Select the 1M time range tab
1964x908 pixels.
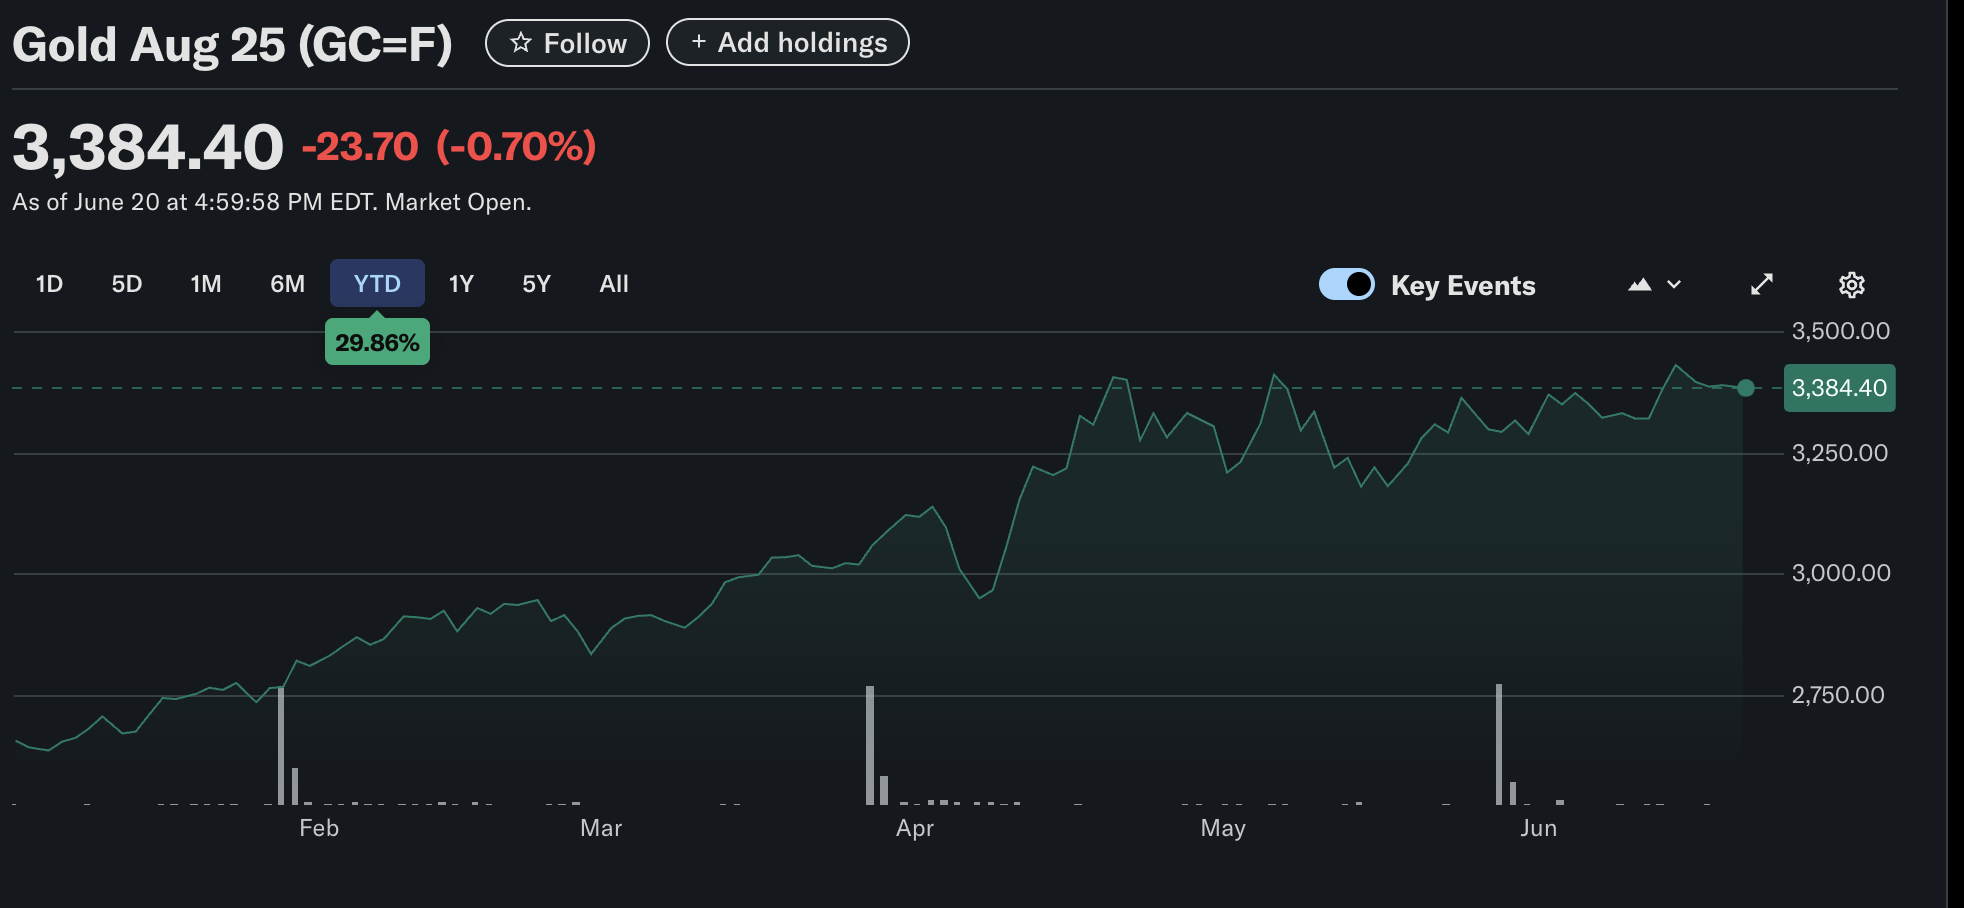coord(206,284)
